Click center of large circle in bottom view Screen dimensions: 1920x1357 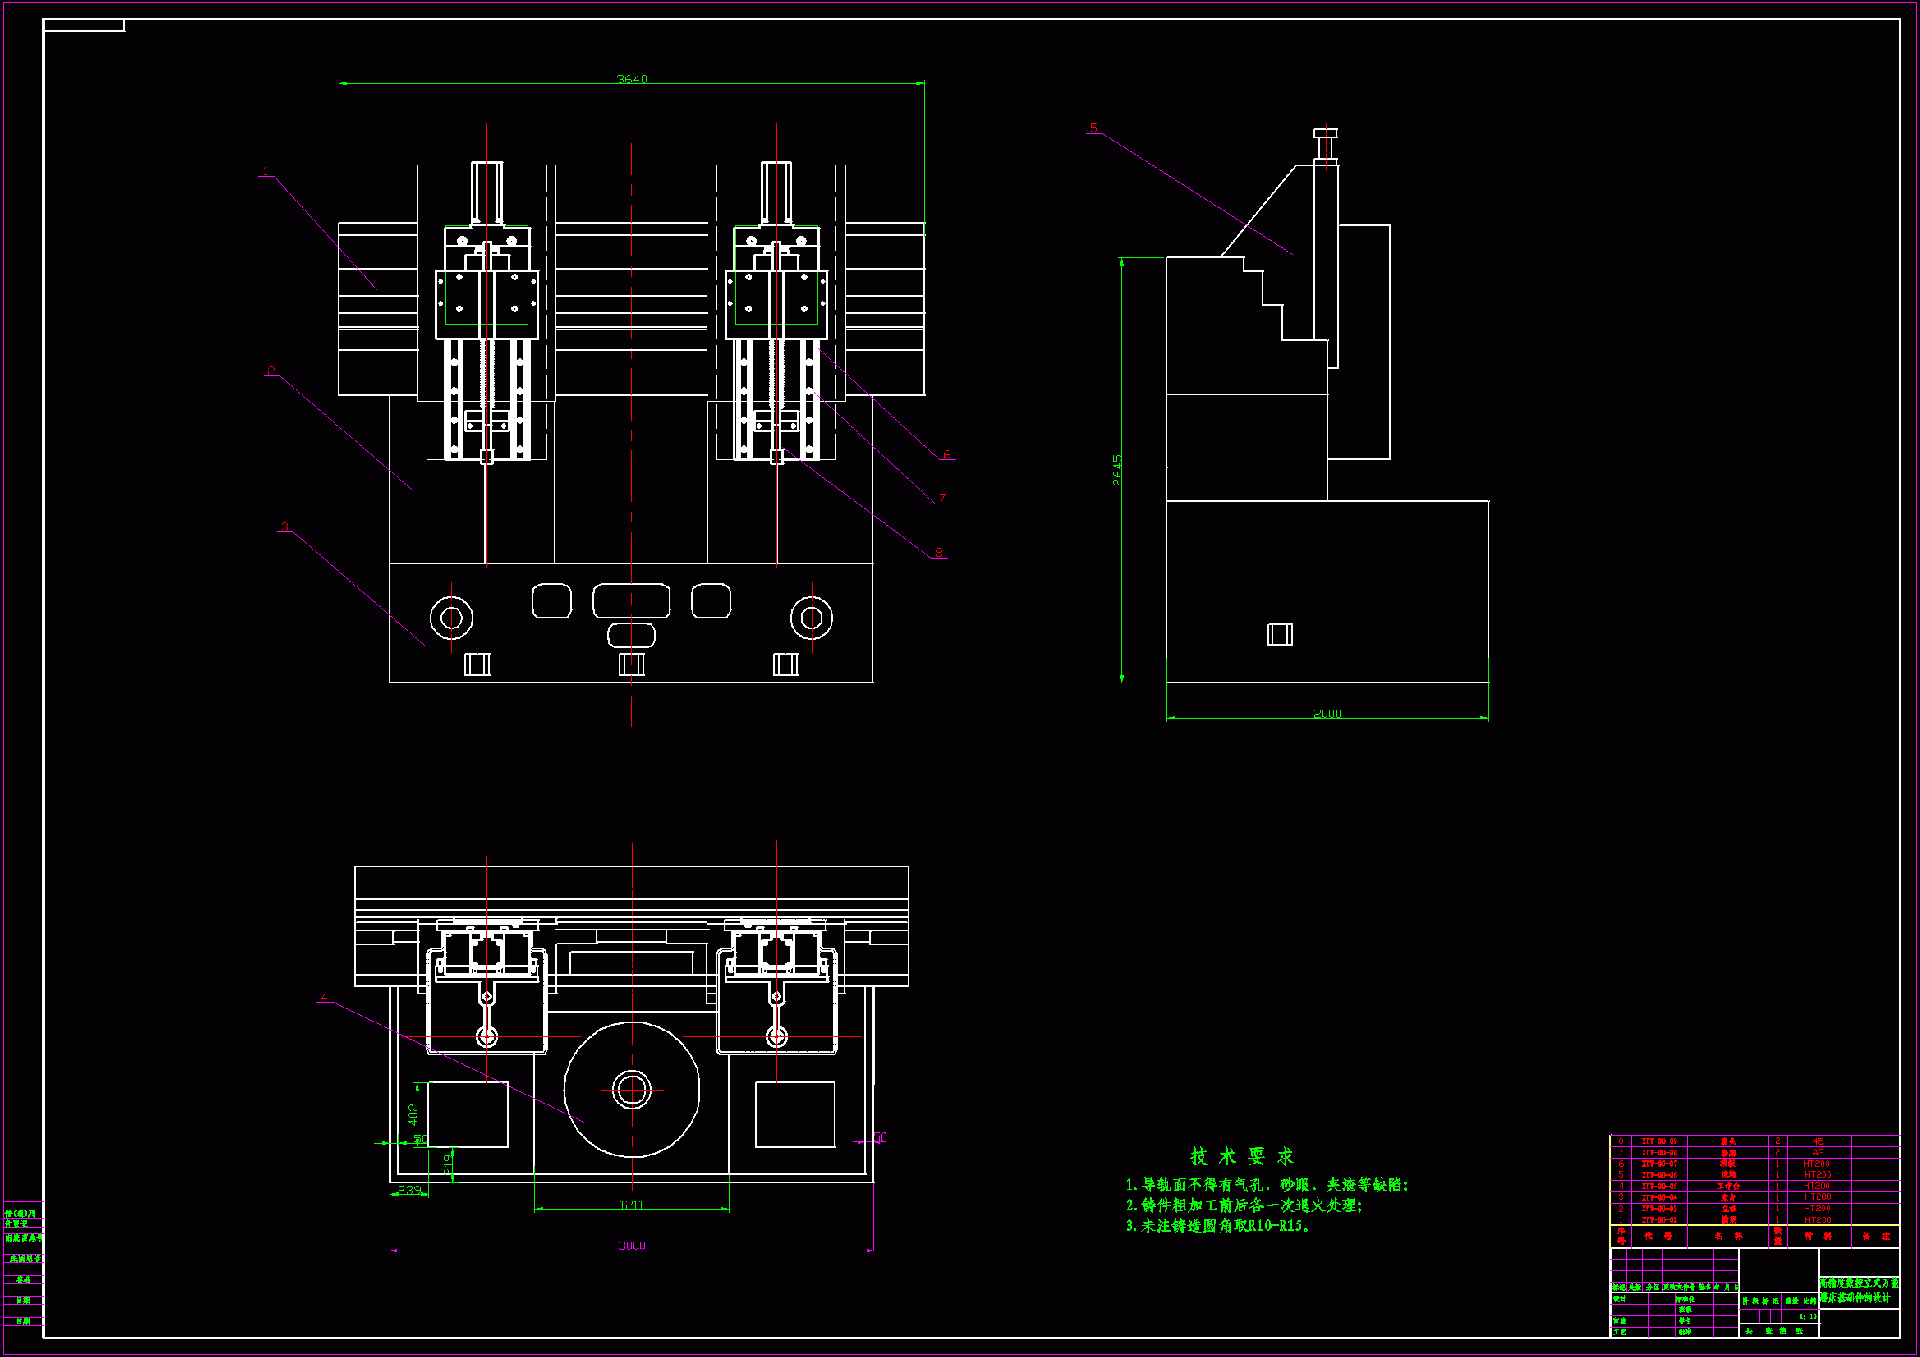click(632, 1090)
